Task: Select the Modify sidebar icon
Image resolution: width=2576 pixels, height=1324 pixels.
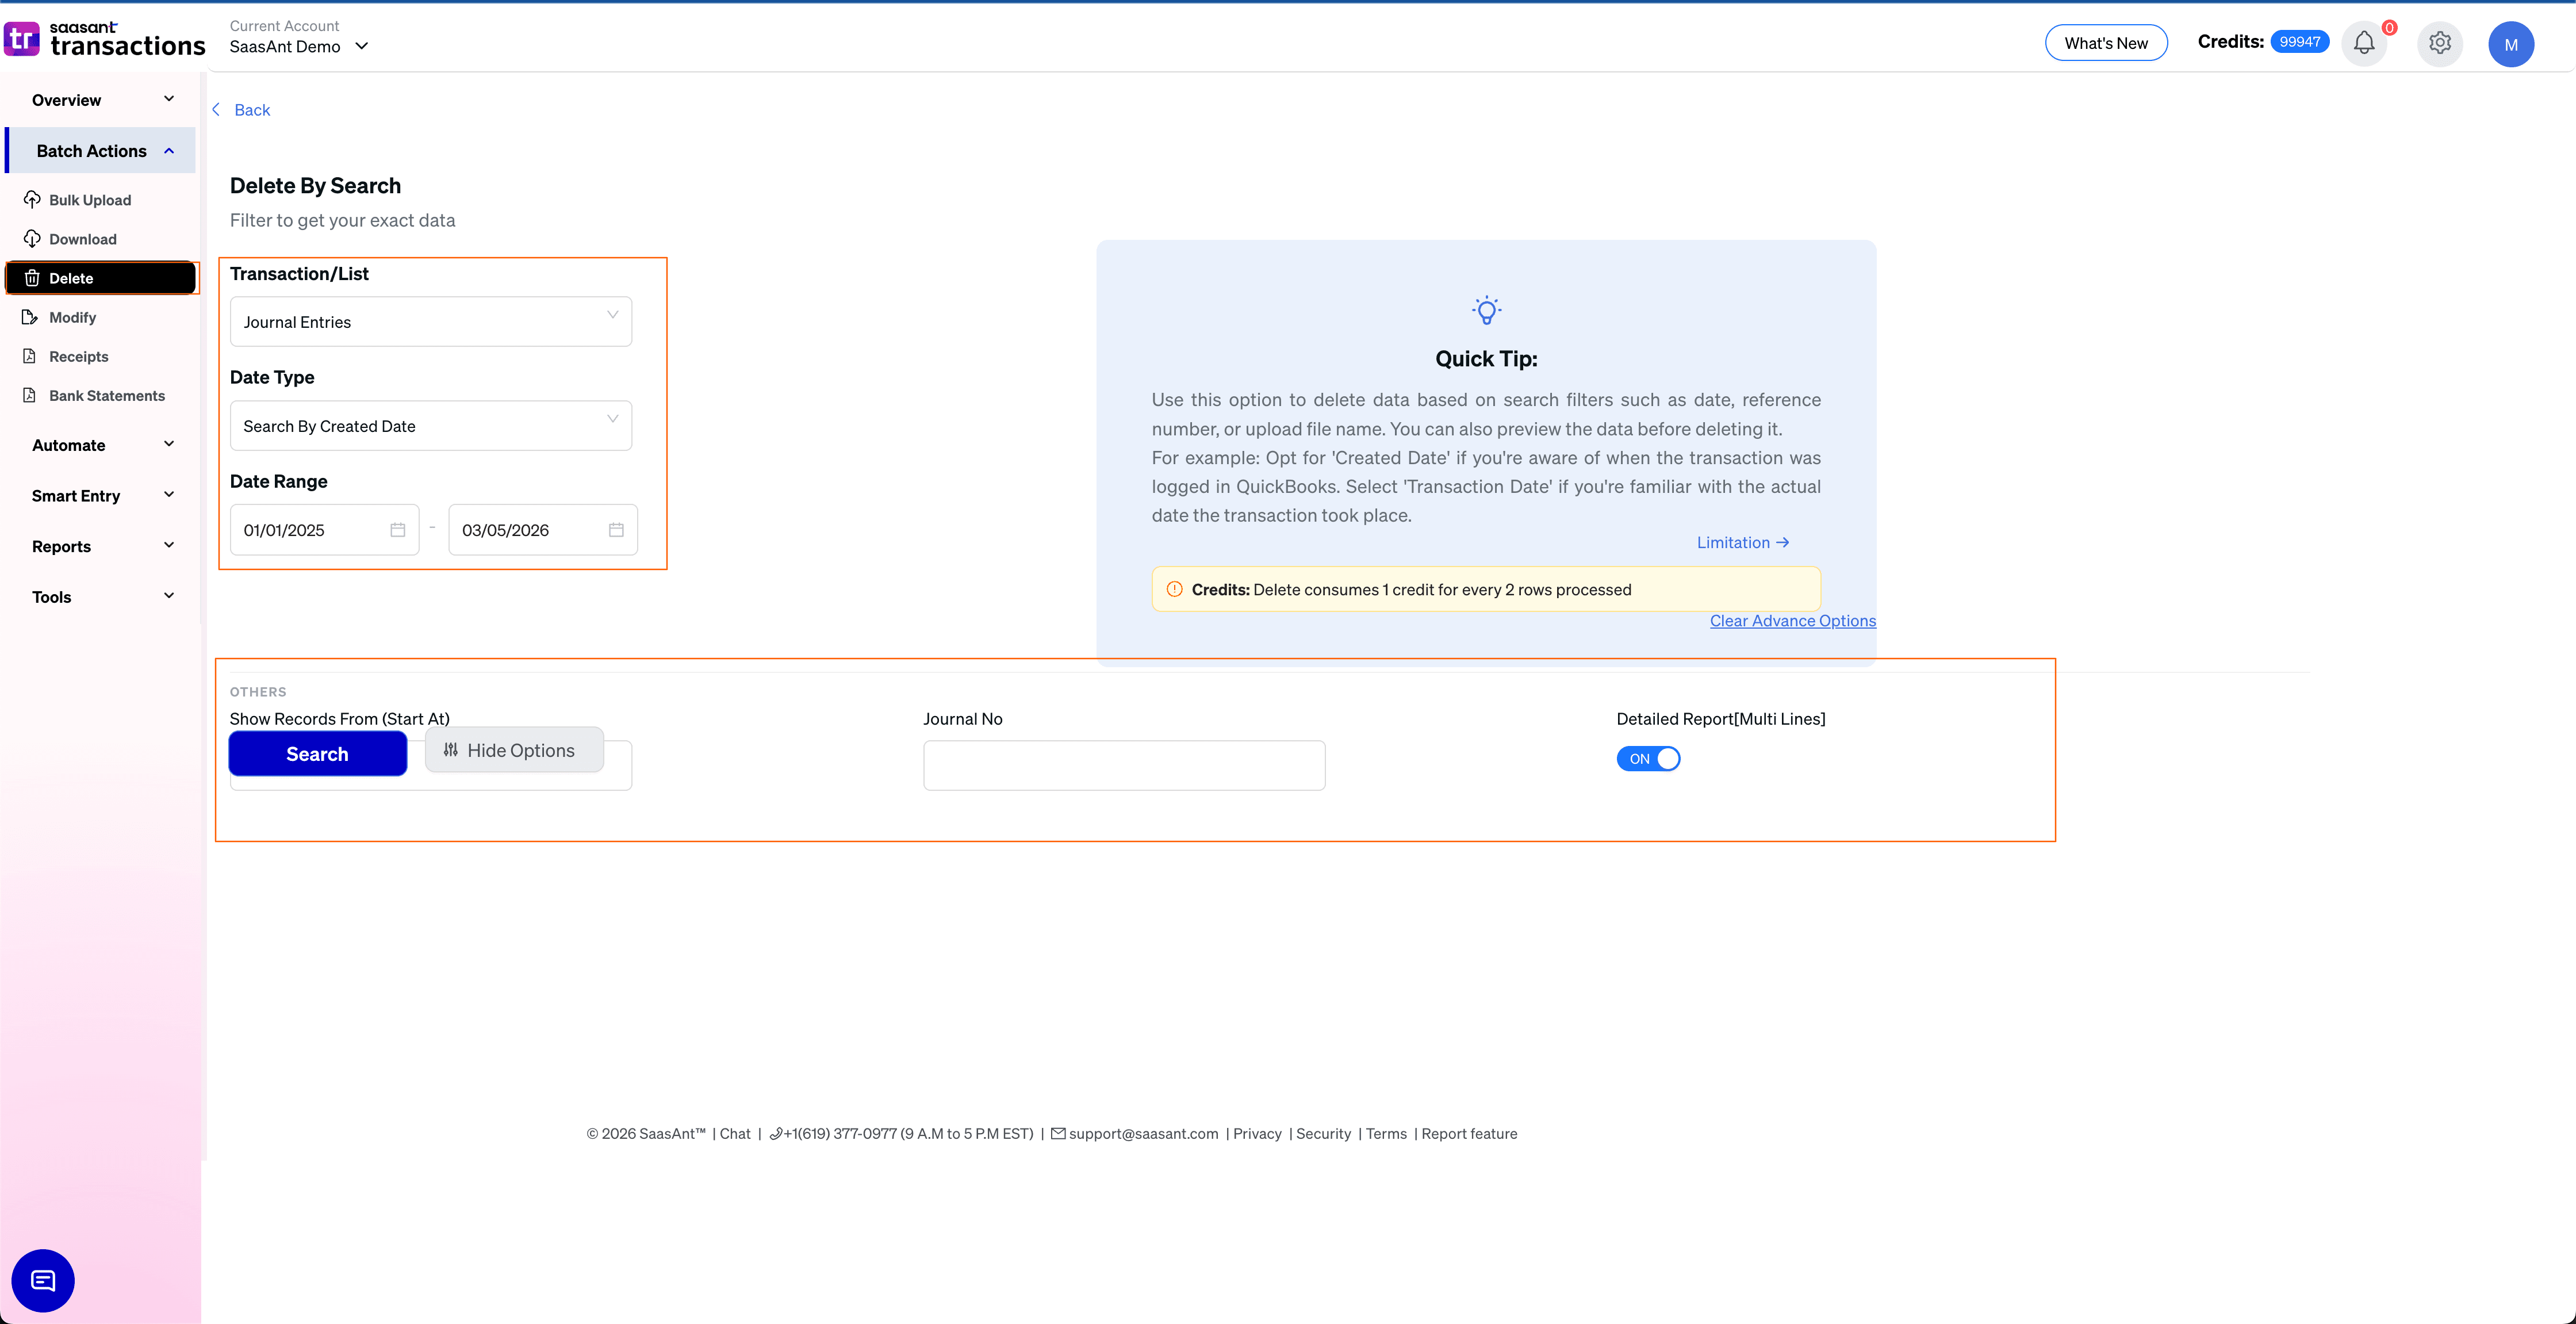Action: click(x=32, y=317)
